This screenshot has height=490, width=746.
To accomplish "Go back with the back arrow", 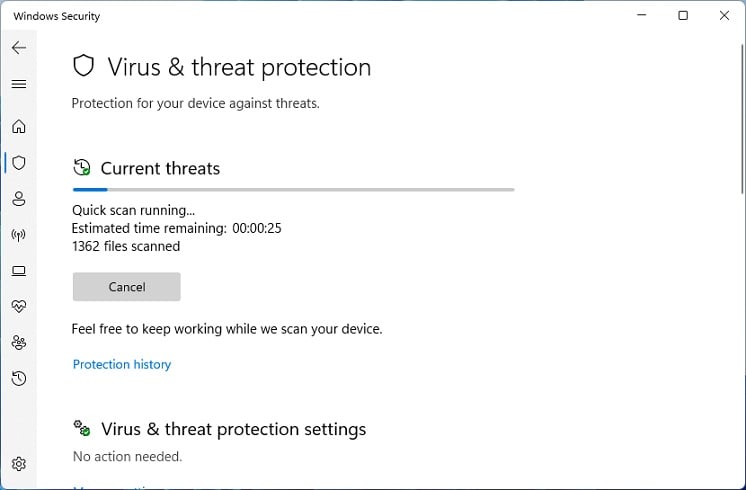I will [19, 48].
